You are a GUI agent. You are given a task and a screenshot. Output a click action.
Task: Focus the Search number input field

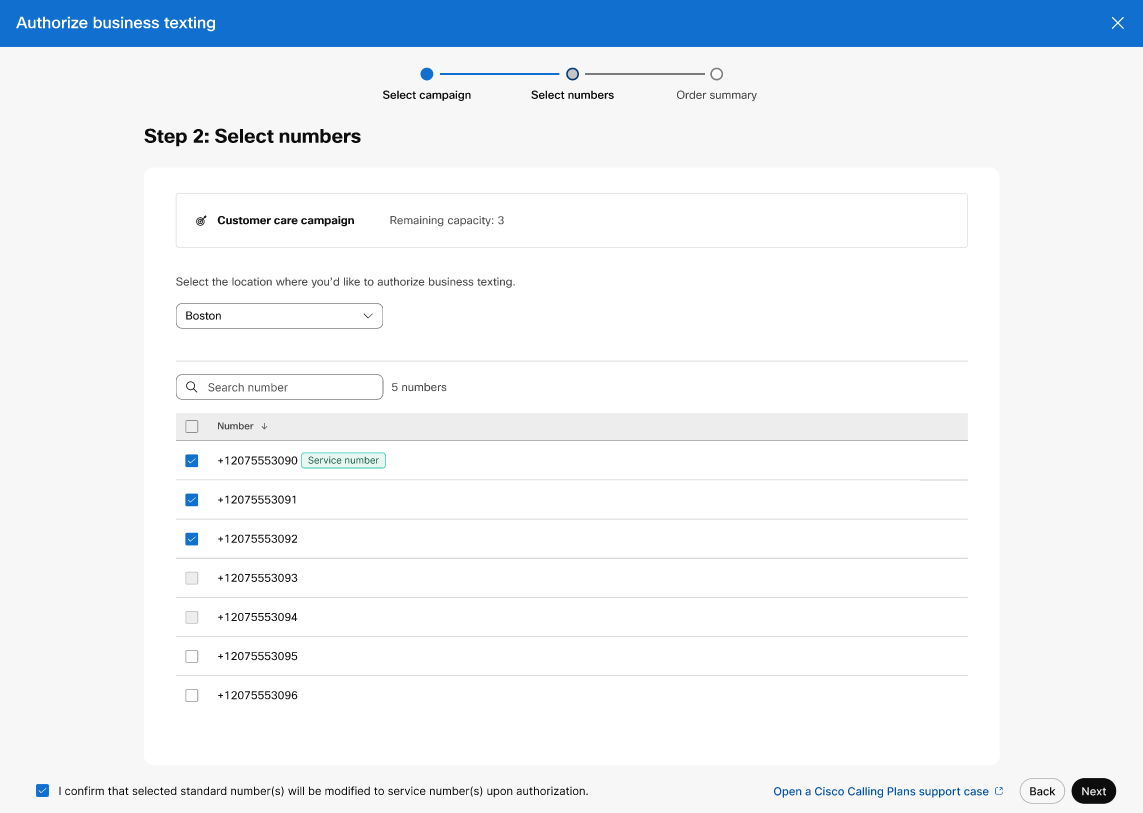290,387
